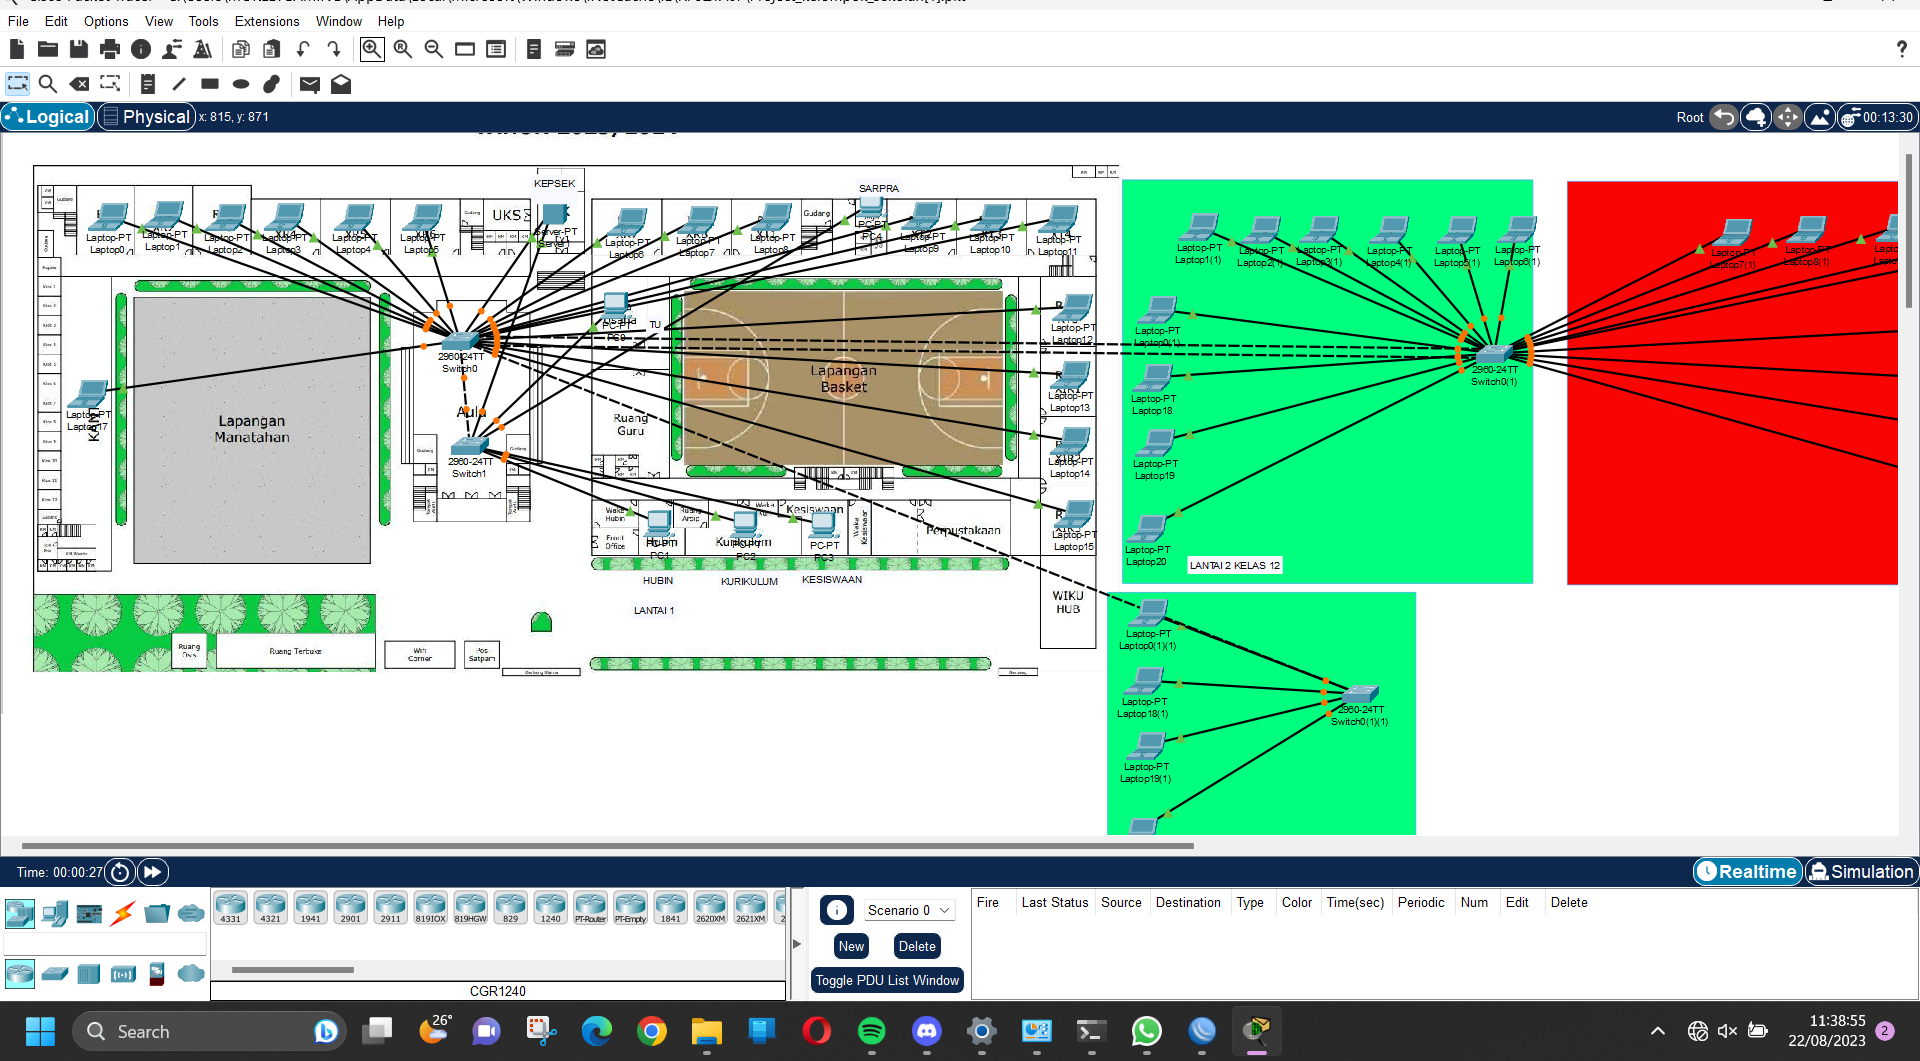Open the Scenario 0 dropdown
The width and height of the screenshot is (1920, 1061).
point(908,910)
